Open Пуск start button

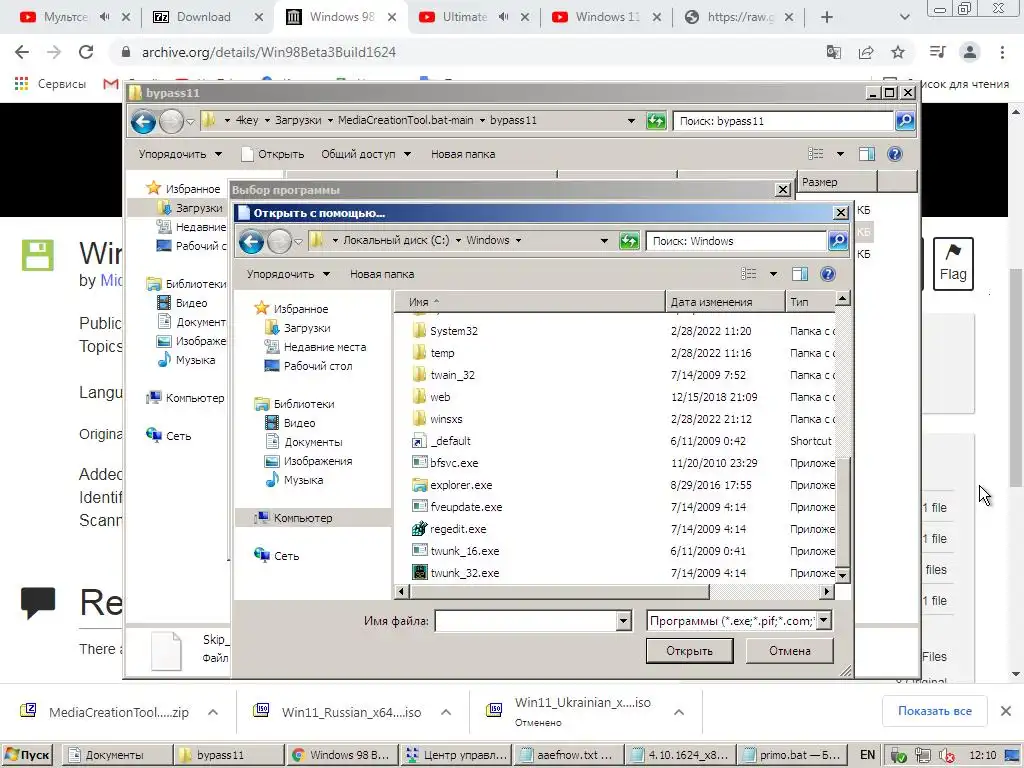click(x=27, y=755)
